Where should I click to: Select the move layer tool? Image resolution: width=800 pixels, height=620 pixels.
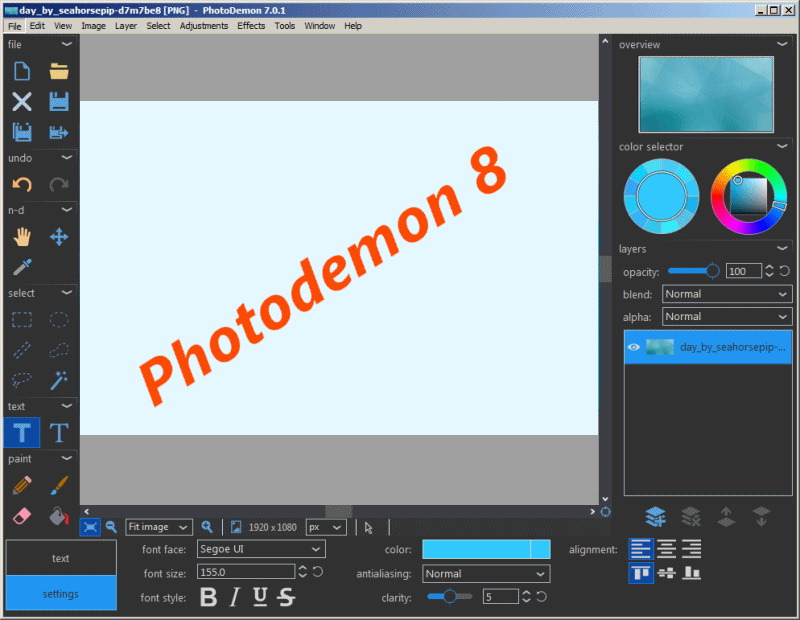click(59, 237)
